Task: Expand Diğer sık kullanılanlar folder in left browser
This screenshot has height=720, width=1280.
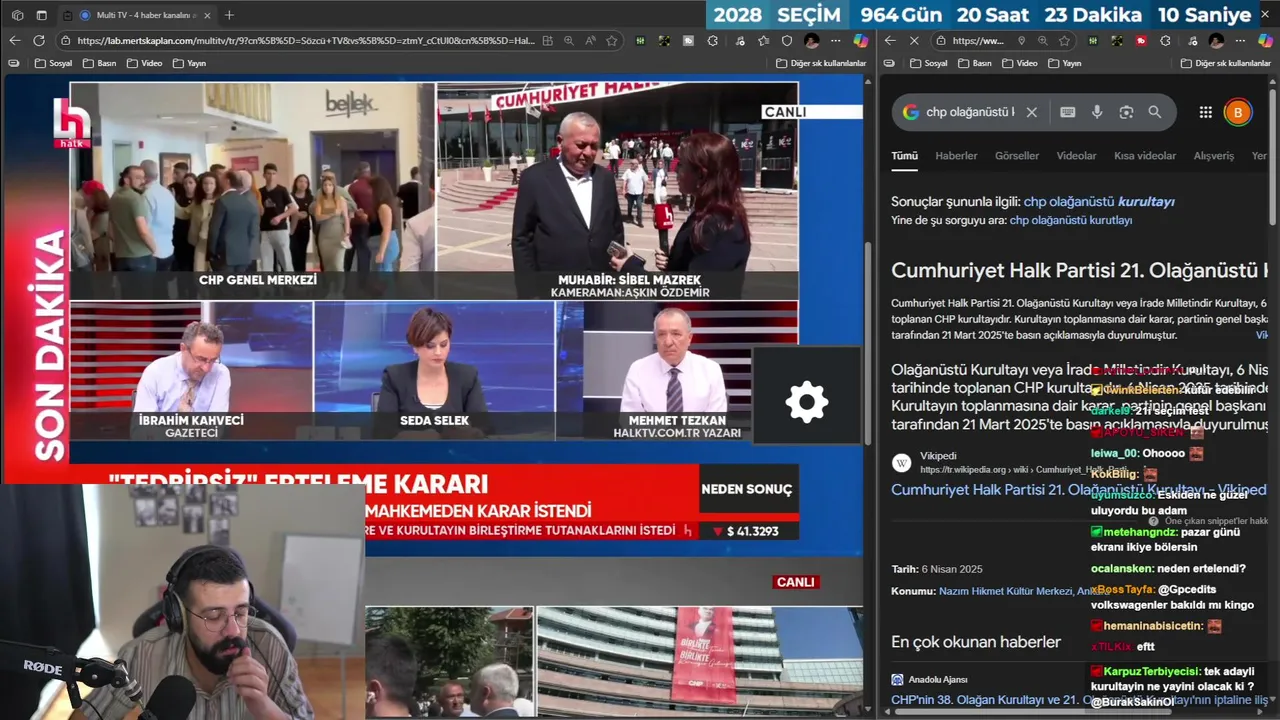Action: 821,63
